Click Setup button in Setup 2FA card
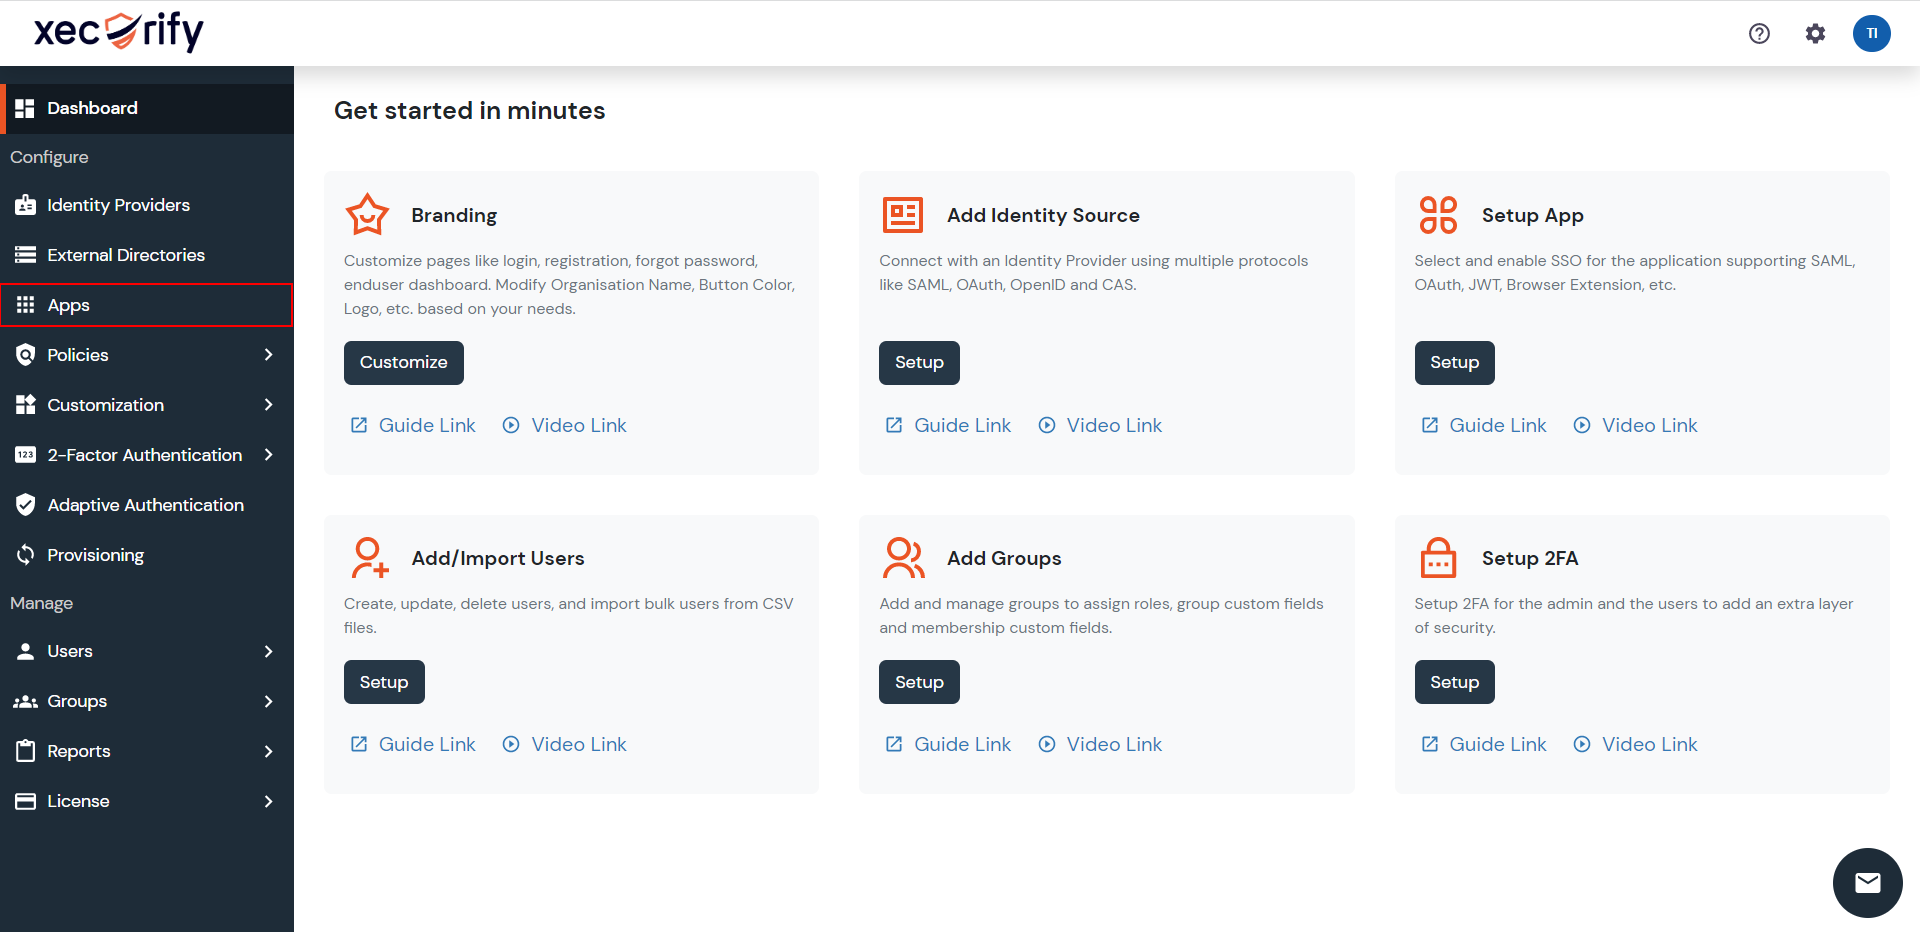This screenshot has height=932, width=1920. pos(1454,682)
